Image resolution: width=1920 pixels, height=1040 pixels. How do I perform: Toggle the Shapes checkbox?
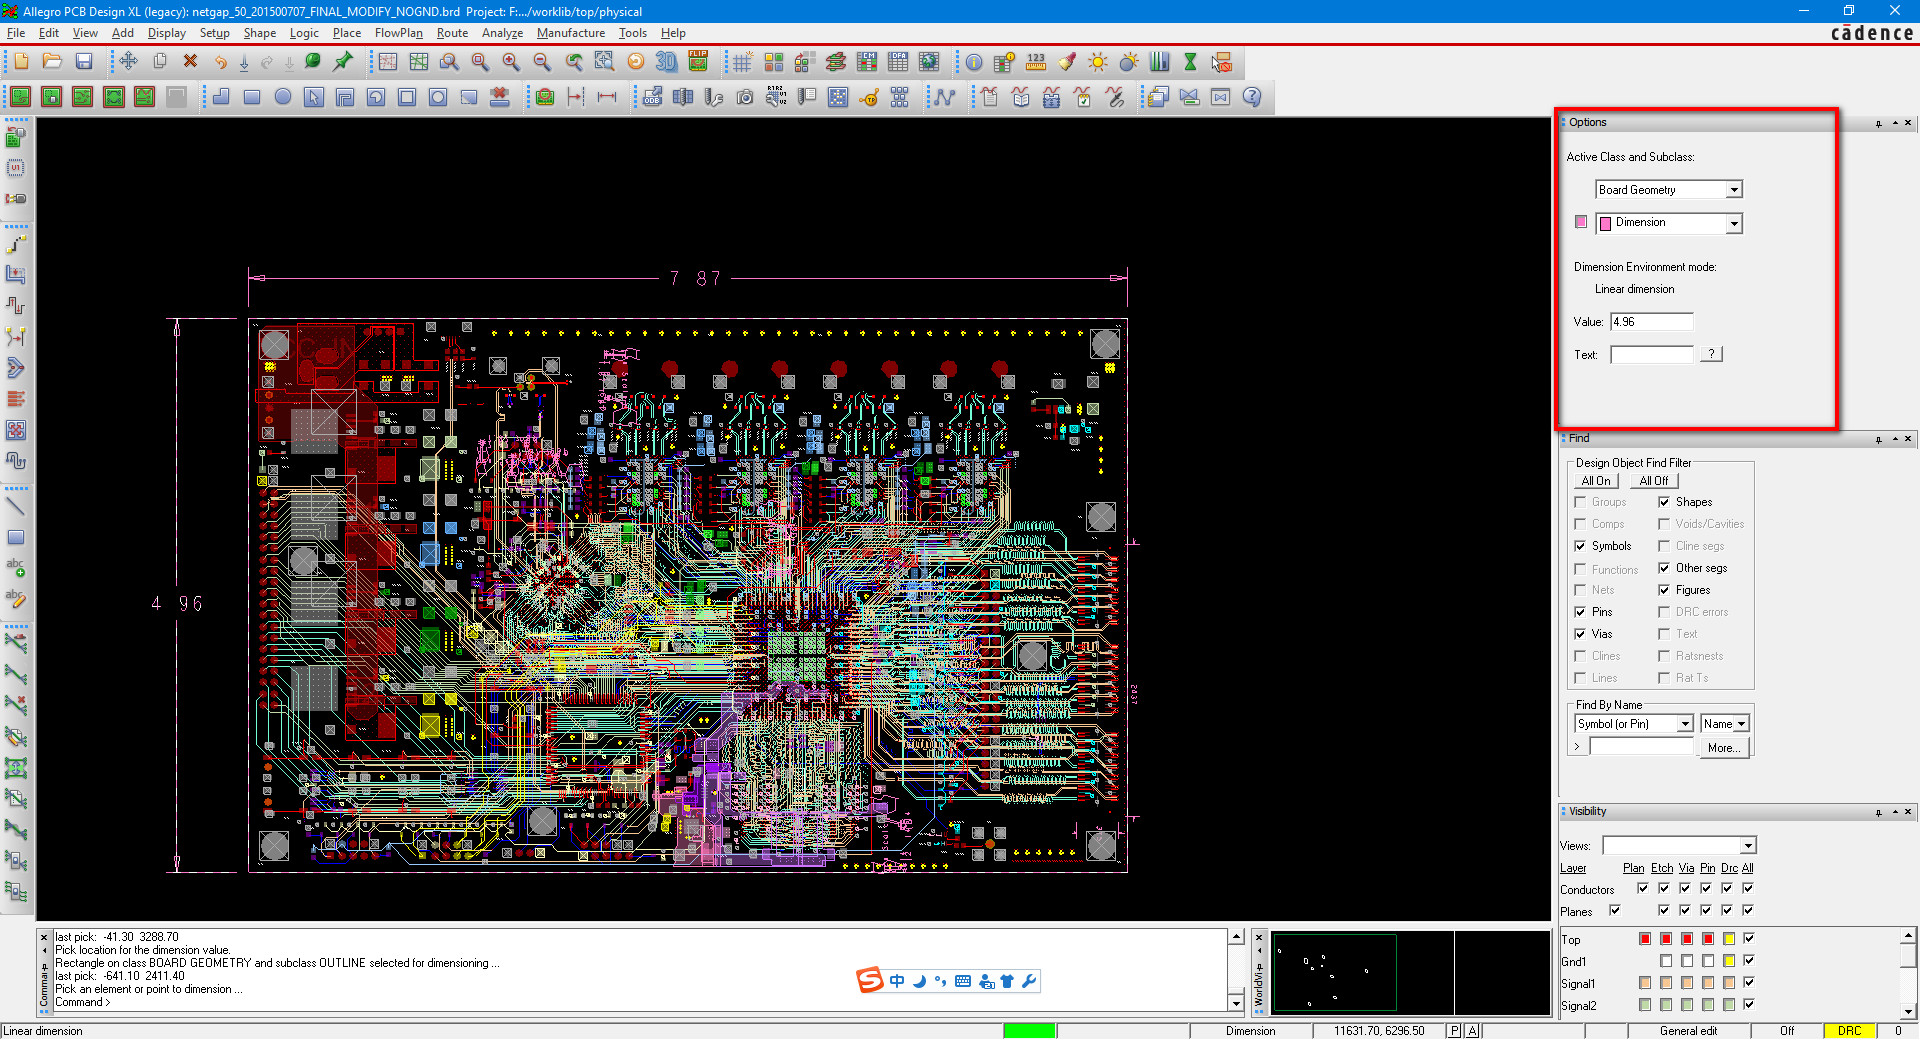tap(1664, 502)
